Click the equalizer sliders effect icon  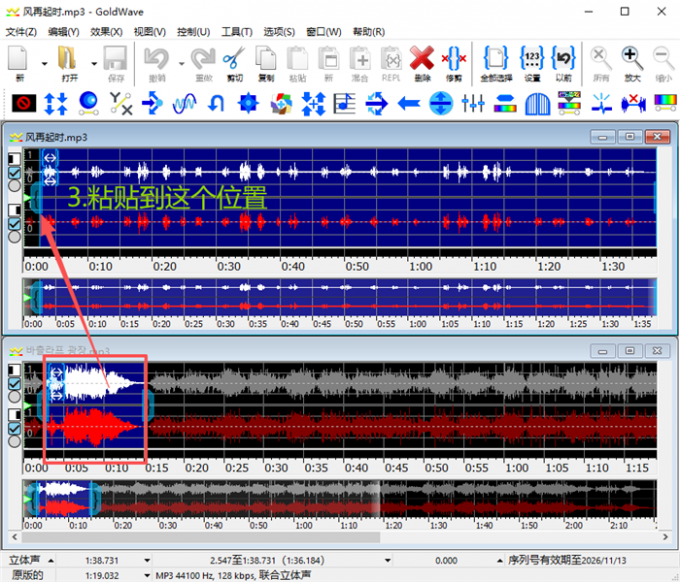click(x=473, y=103)
